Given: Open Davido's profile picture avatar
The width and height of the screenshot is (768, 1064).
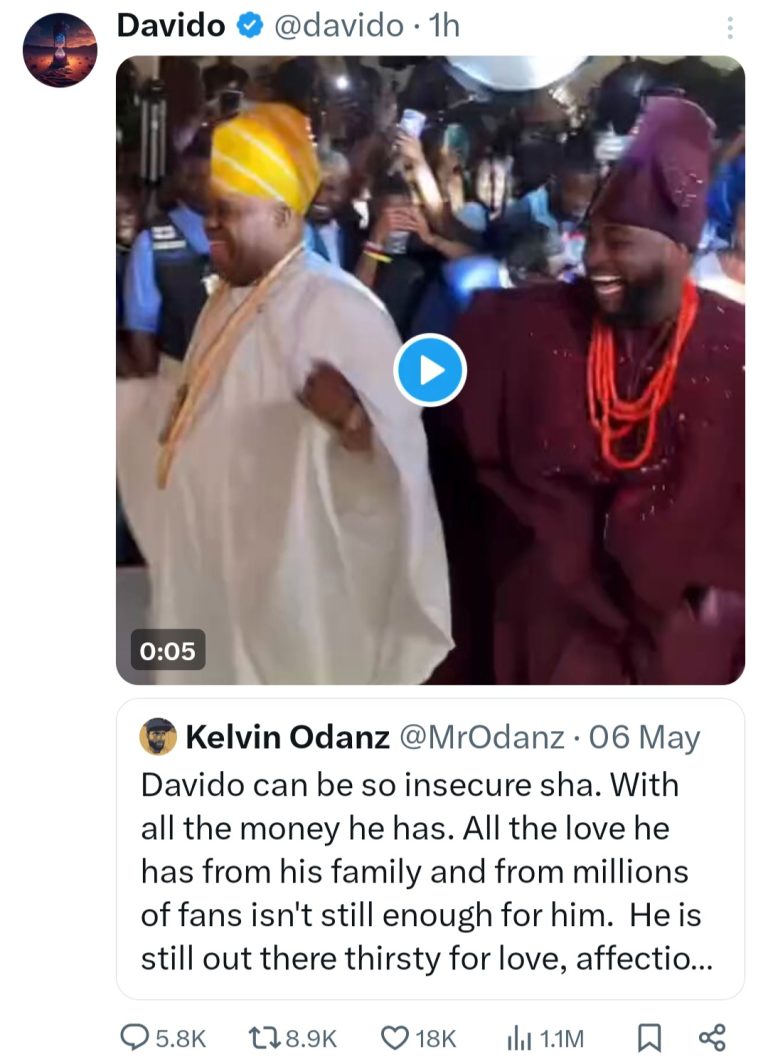Looking at the screenshot, I should tap(60, 50).
